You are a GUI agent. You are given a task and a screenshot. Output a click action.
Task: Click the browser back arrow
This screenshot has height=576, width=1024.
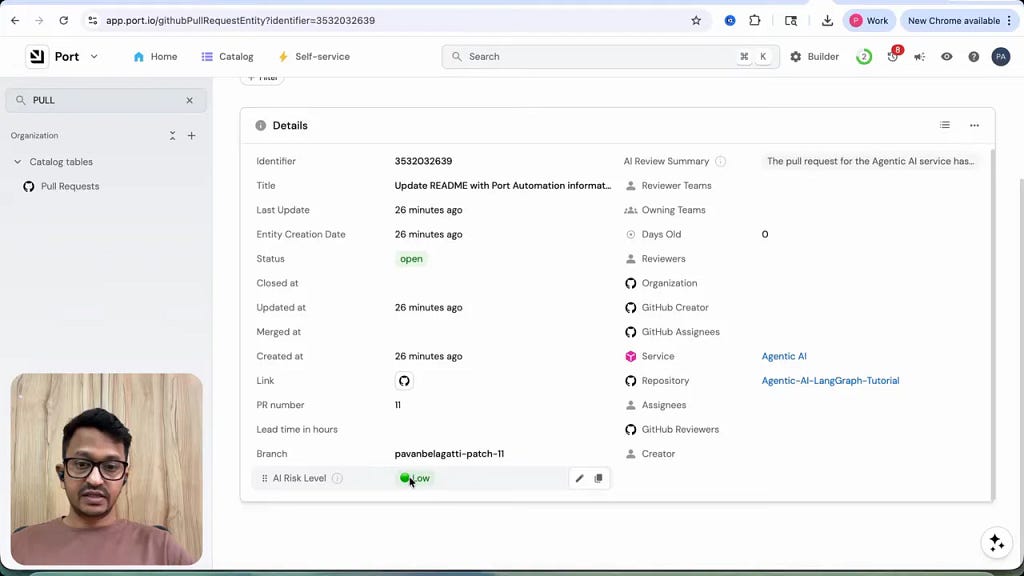click(x=15, y=20)
